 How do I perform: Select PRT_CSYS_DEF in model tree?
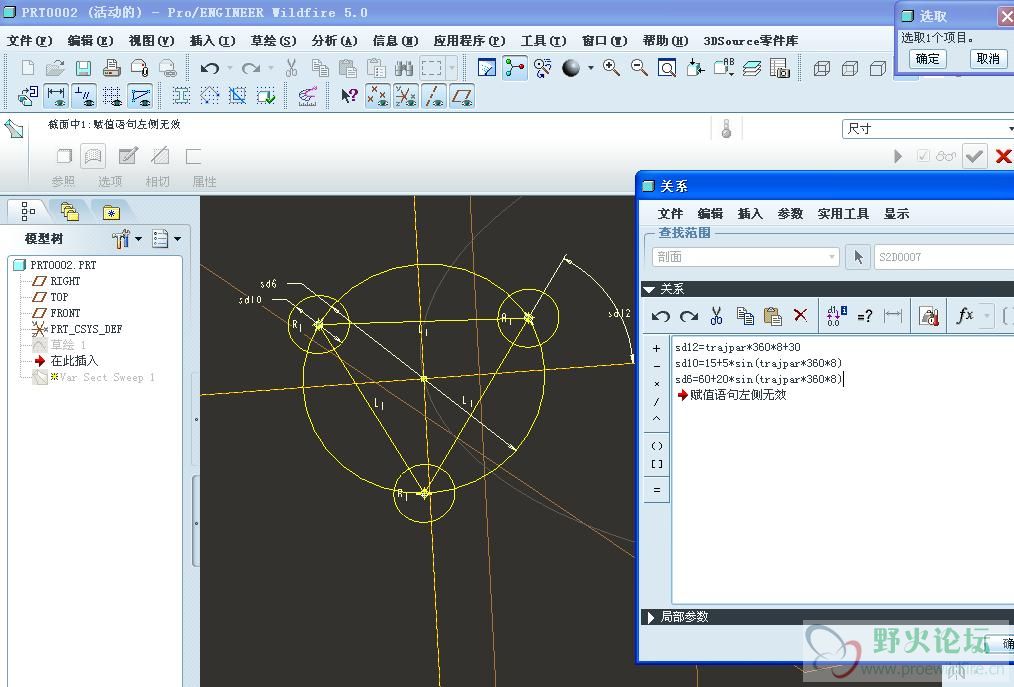point(86,329)
